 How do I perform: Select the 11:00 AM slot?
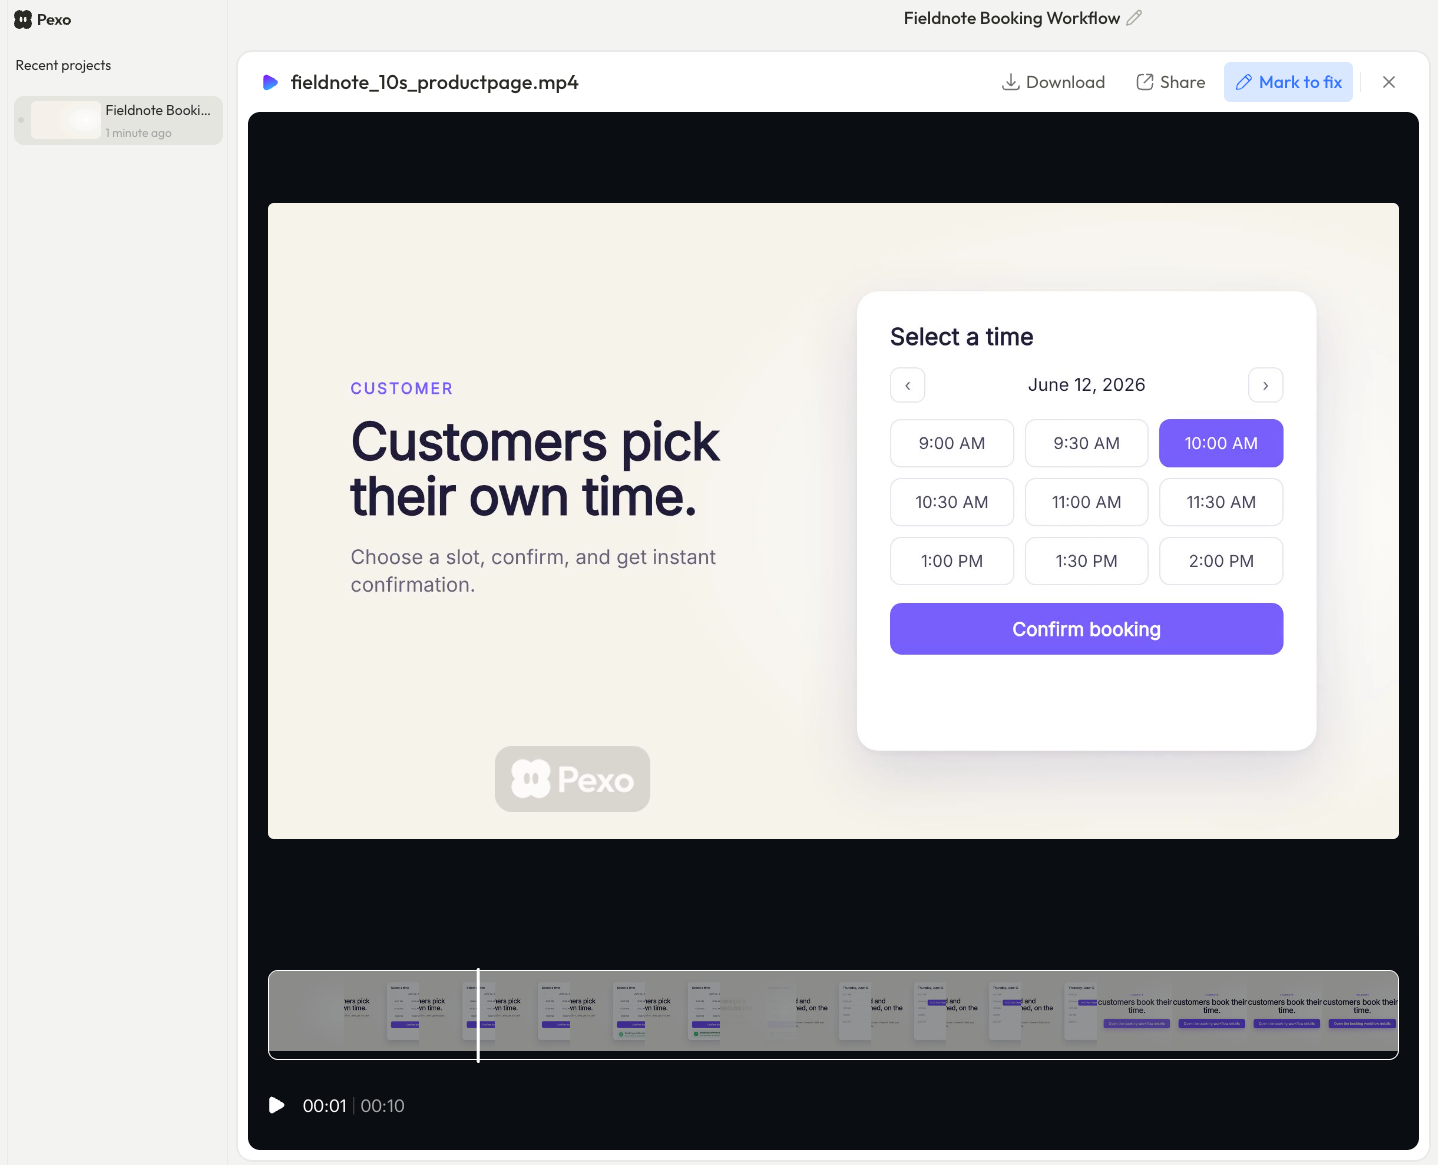1086,502
